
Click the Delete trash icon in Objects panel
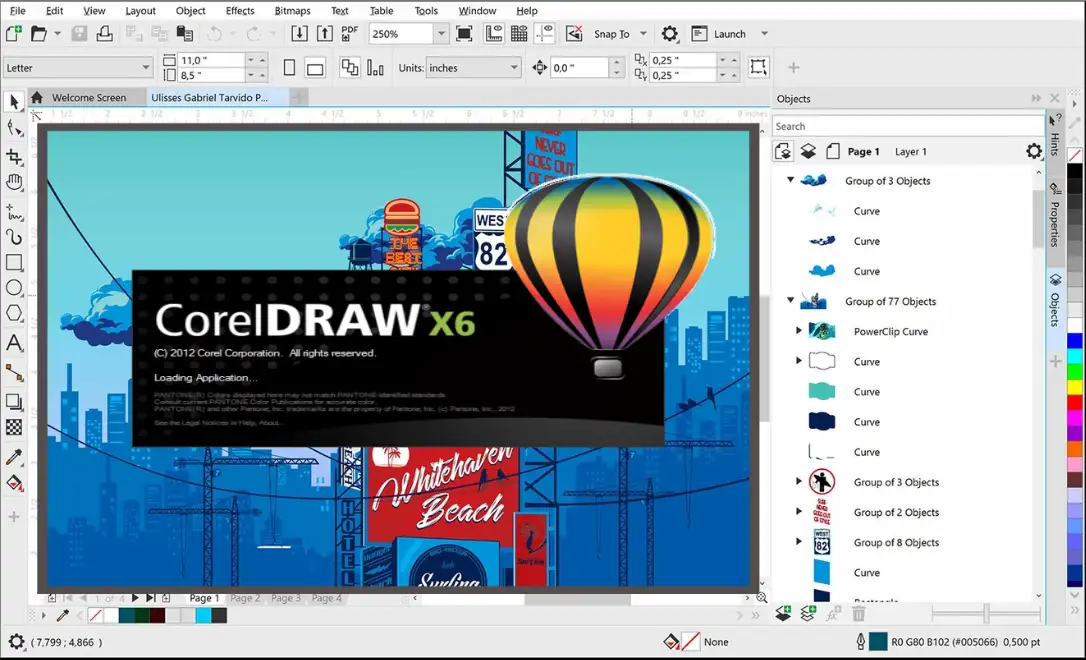coord(858,613)
